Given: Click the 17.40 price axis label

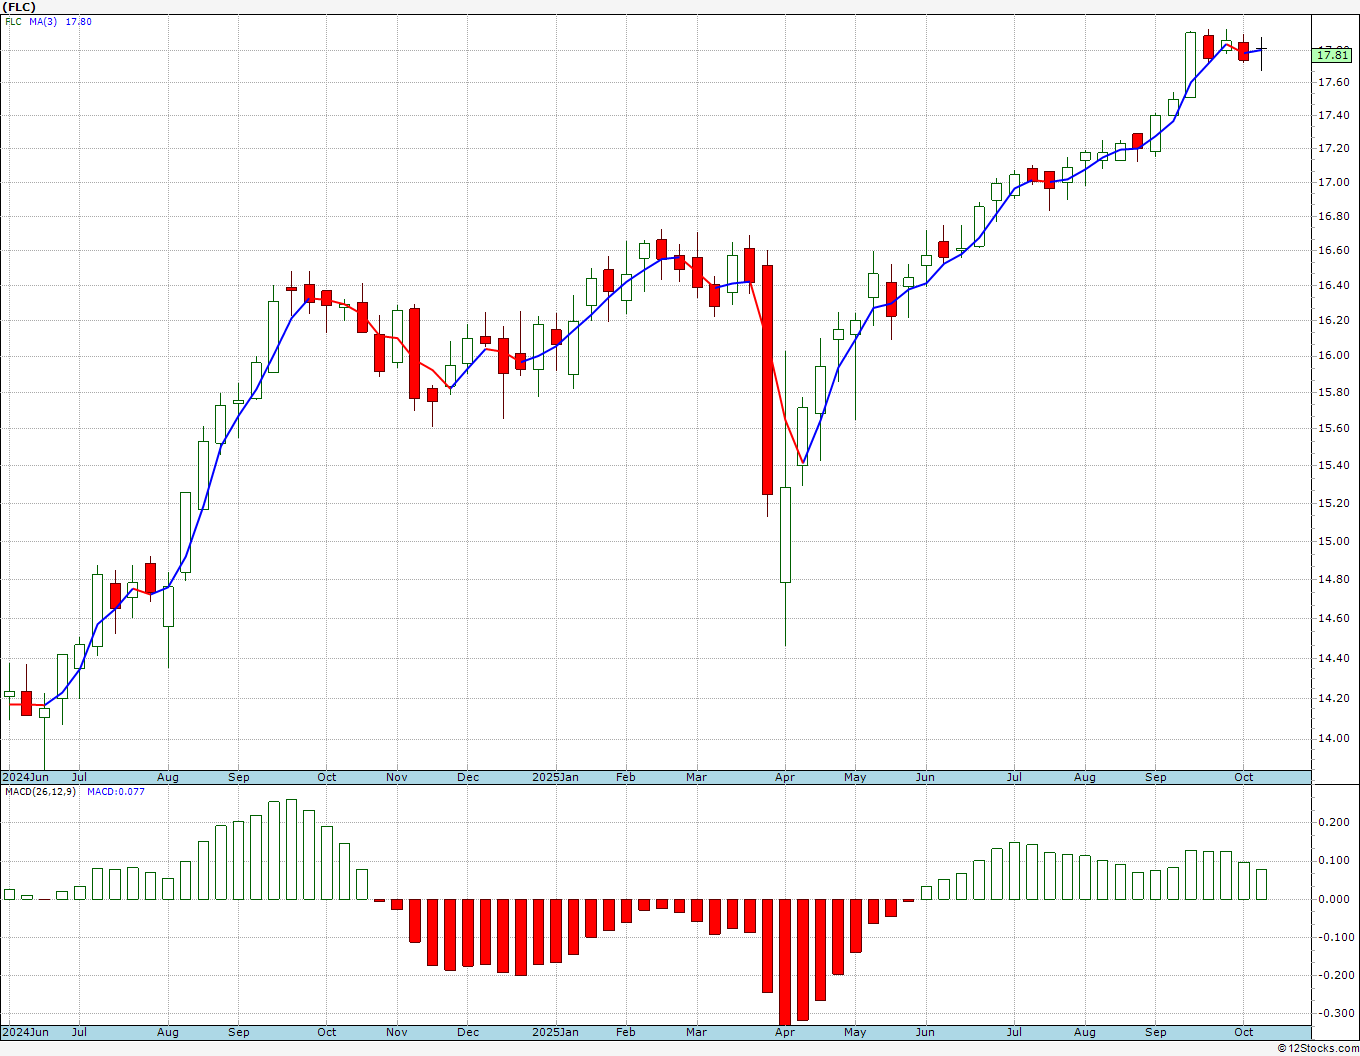Looking at the screenshot, I should pyautogui.click(x=1333, y=116).
